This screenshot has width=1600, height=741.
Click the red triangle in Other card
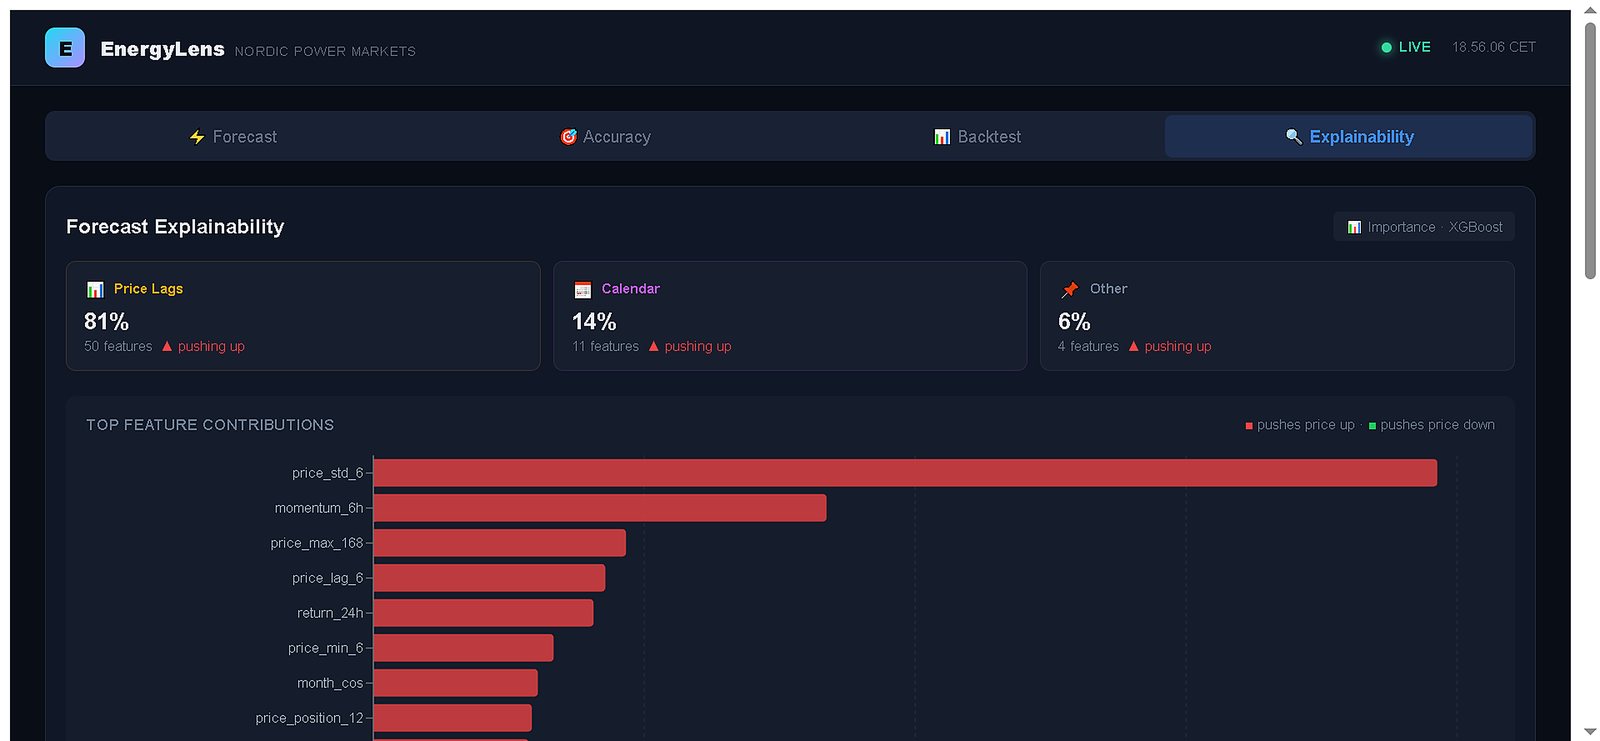click(x=1134, y=346)
